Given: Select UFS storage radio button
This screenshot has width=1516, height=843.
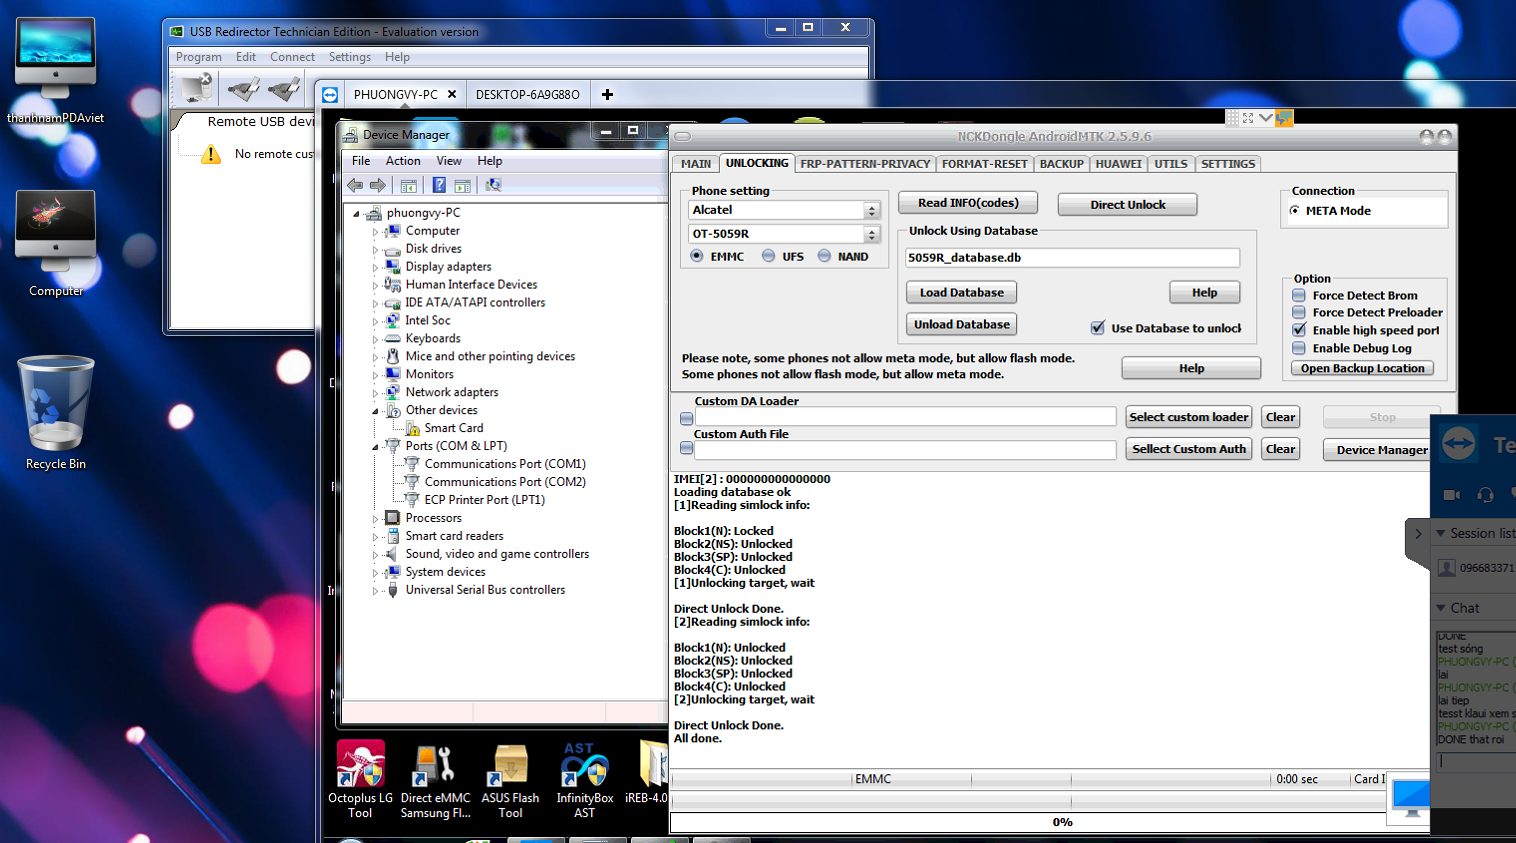Looking at the screenshot, I should point(768,256).
